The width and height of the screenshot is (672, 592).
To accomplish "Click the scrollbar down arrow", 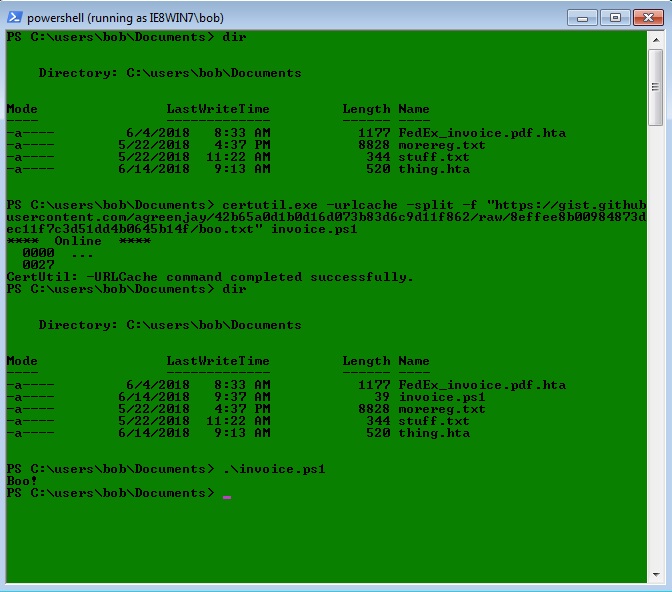I will tap(656, 574).
